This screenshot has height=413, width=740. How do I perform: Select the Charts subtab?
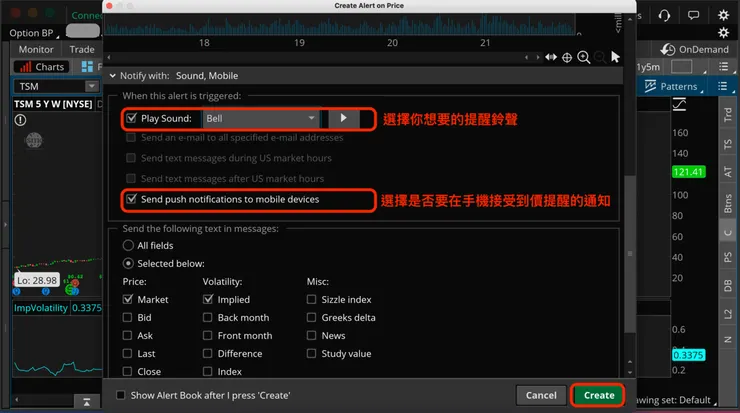click(42, 67)
